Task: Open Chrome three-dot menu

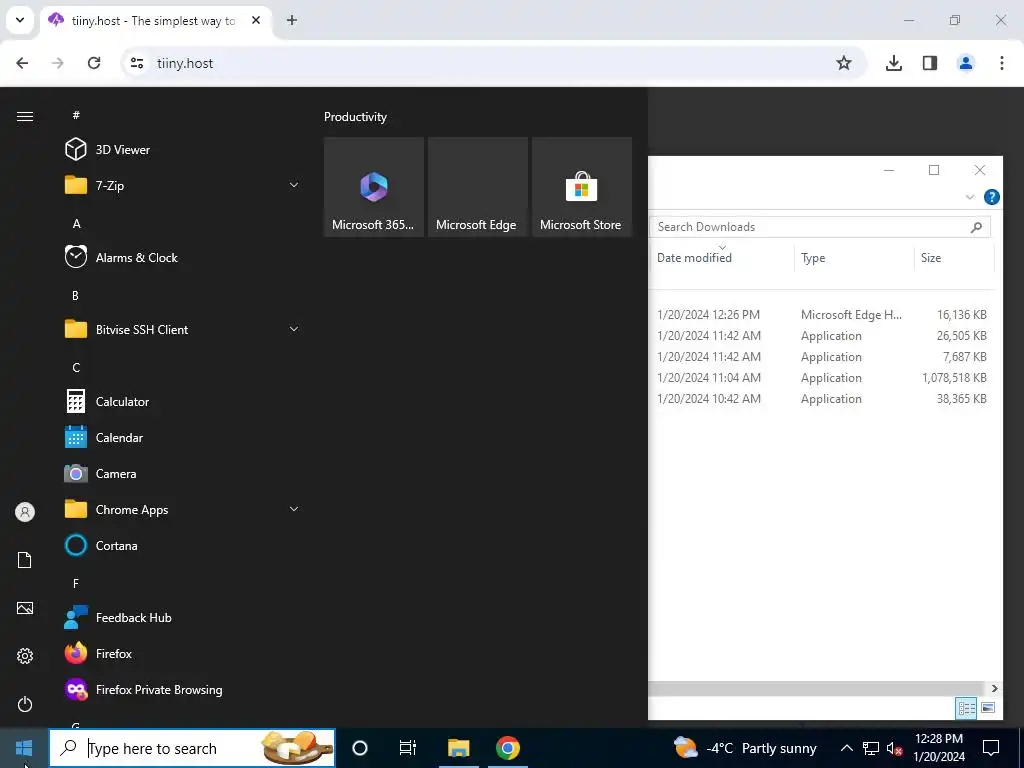Action: (x=1001, y=63)
